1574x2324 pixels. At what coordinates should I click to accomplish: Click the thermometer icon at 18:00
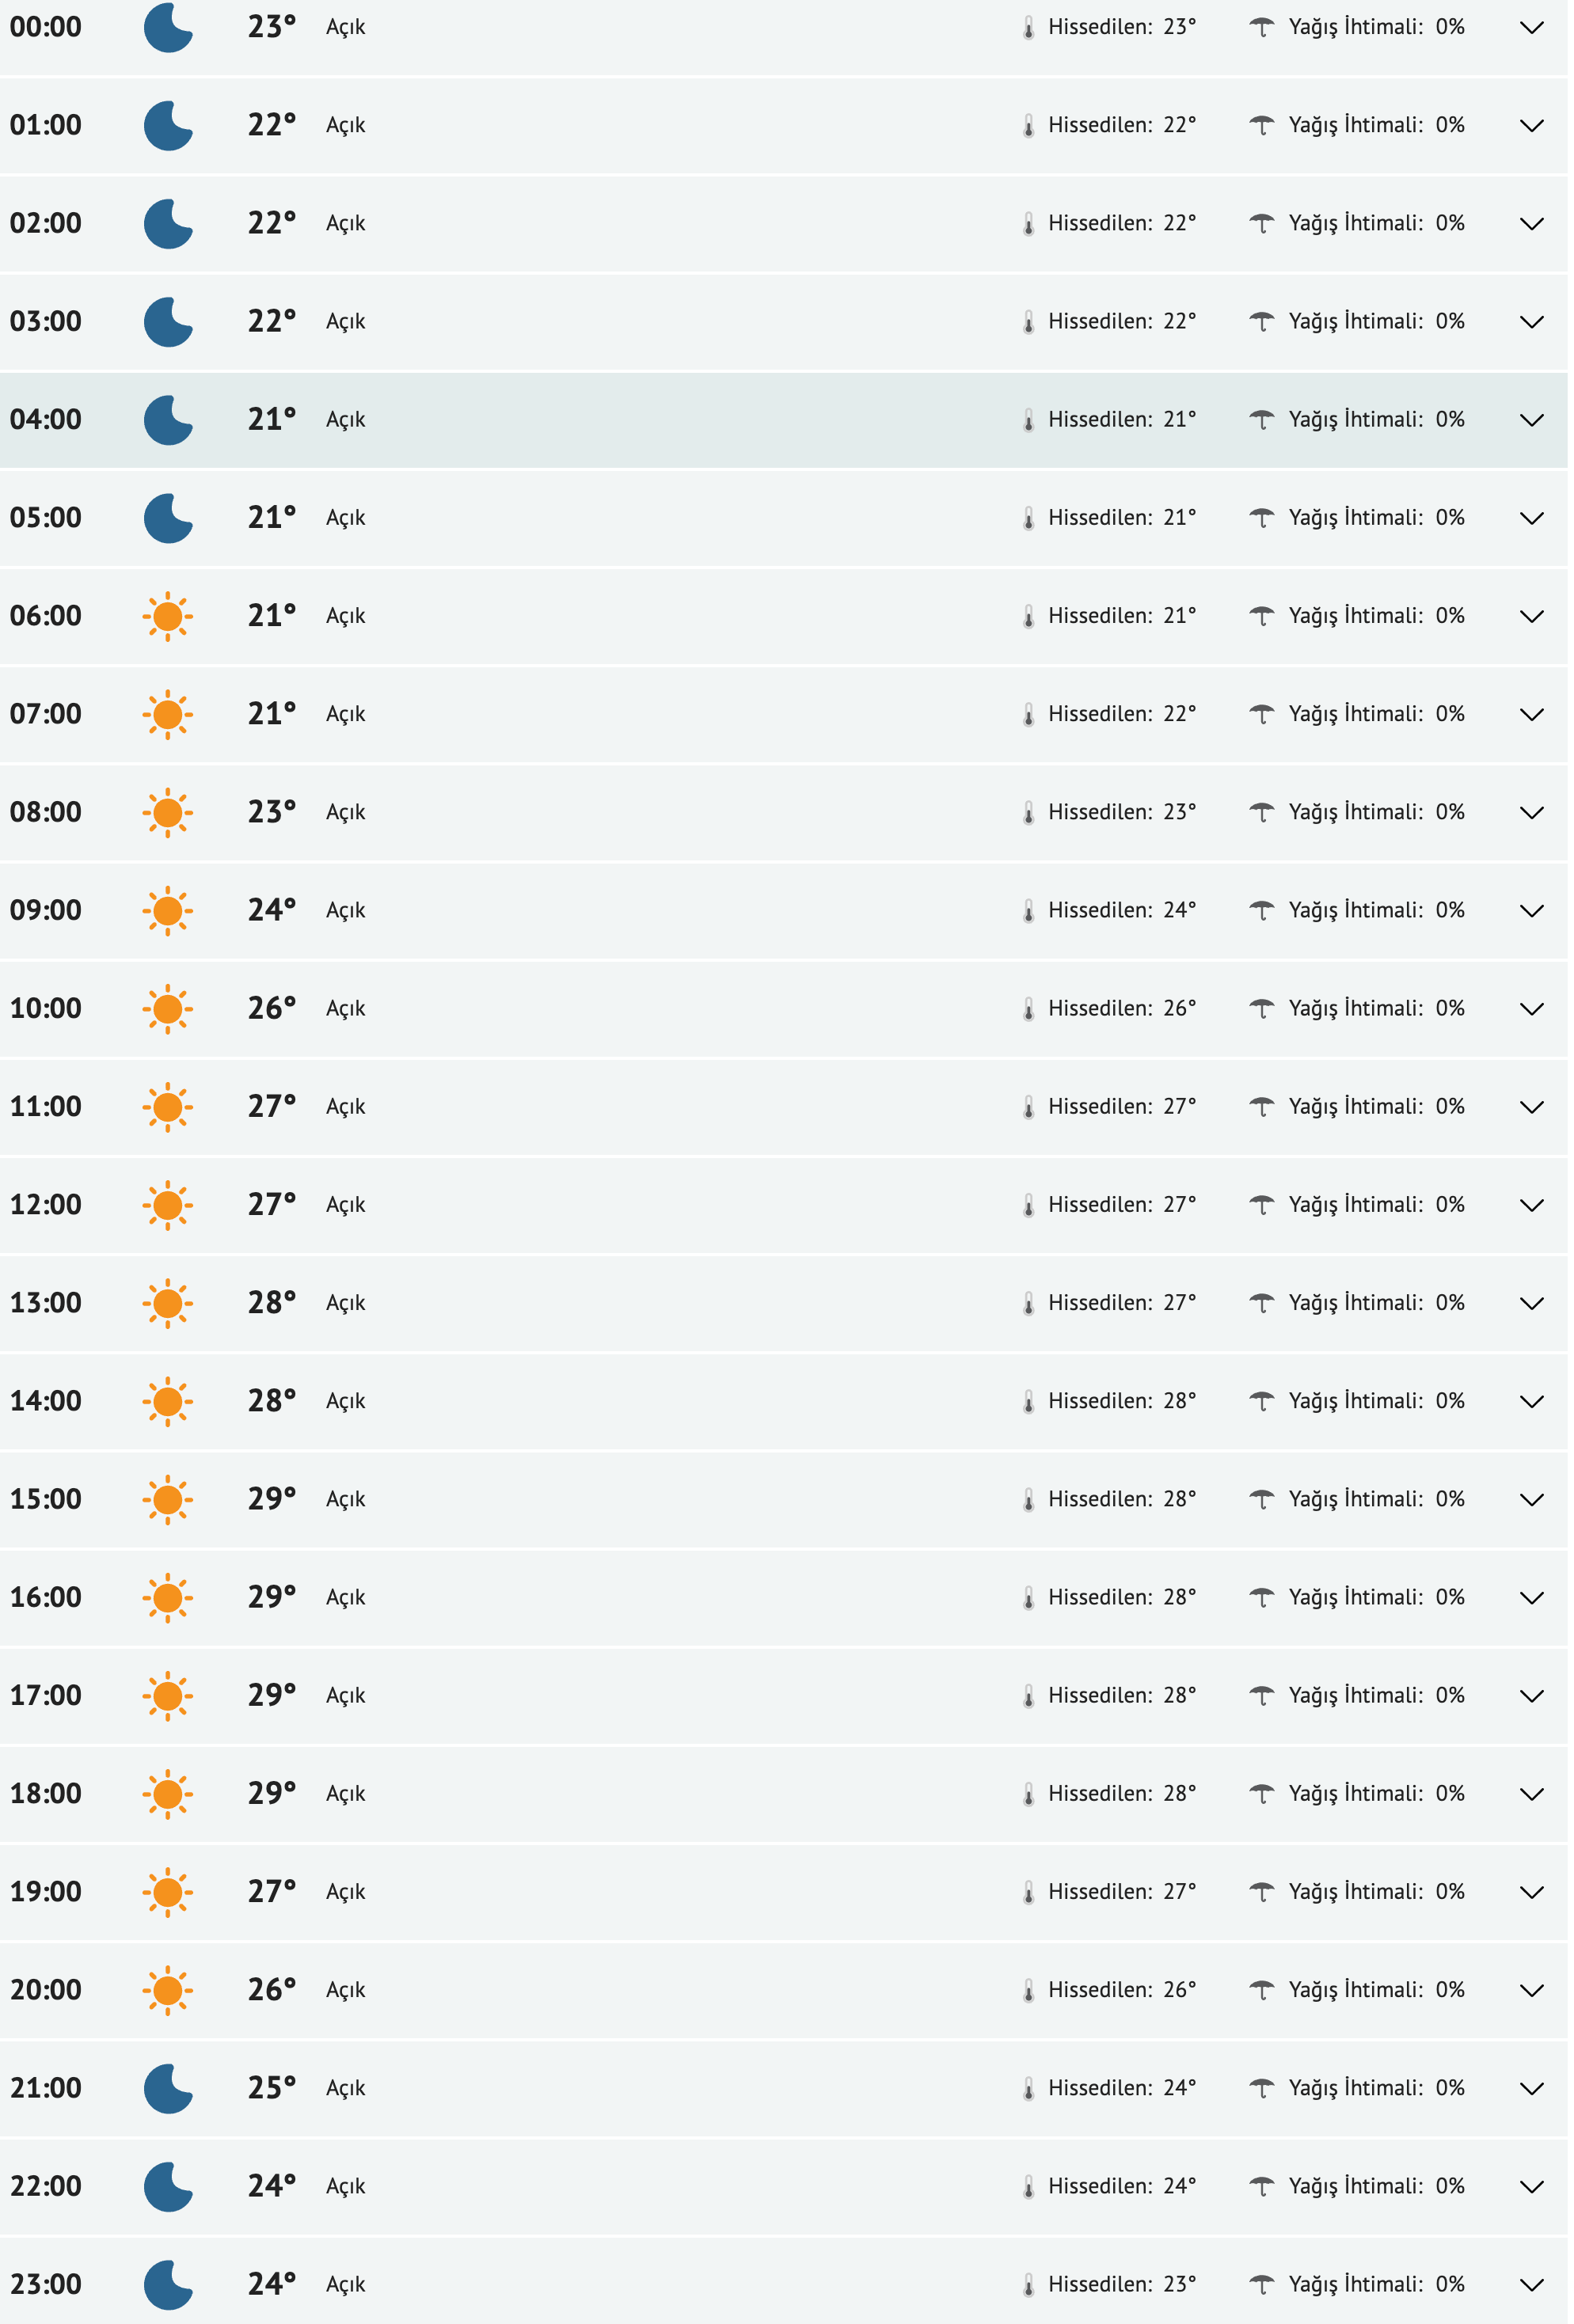coord(1028,1794)
